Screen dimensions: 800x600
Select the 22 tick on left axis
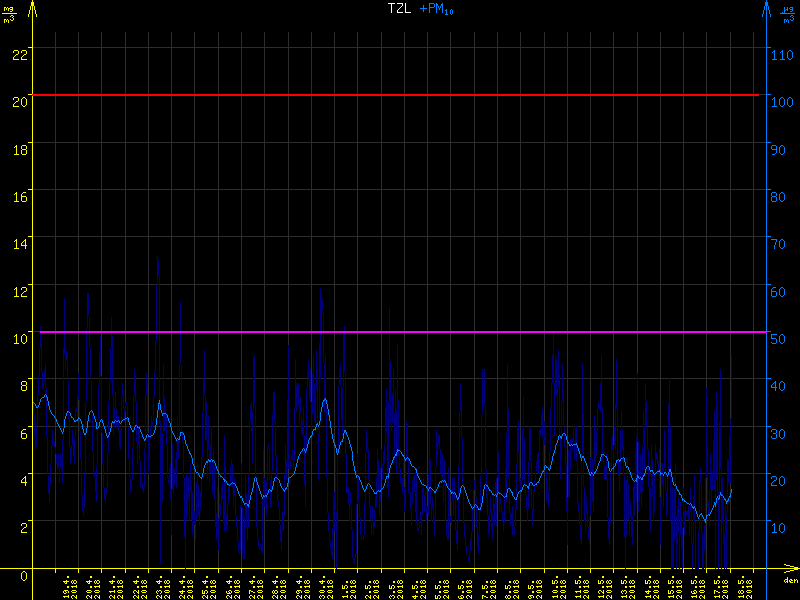(x=18, y=53)
